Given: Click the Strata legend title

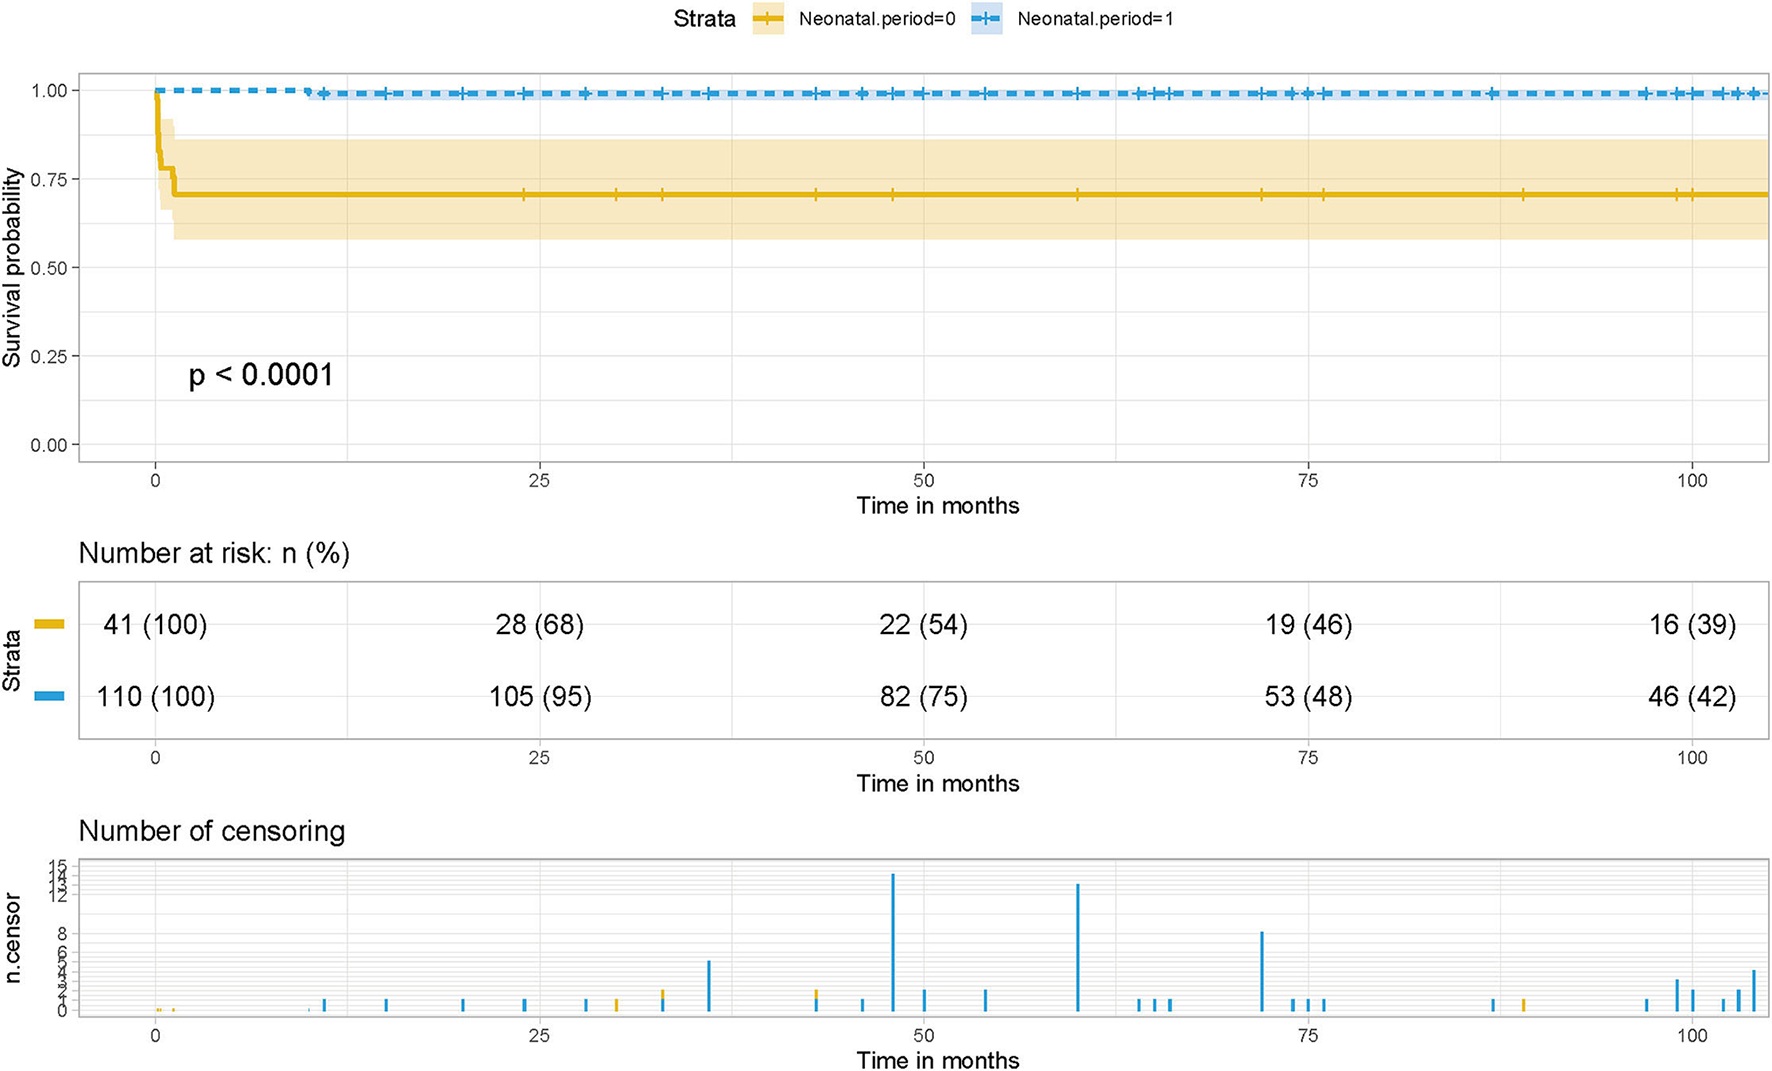Looking at the screenshot, I should pyautogui.click(x=704, y=19).
